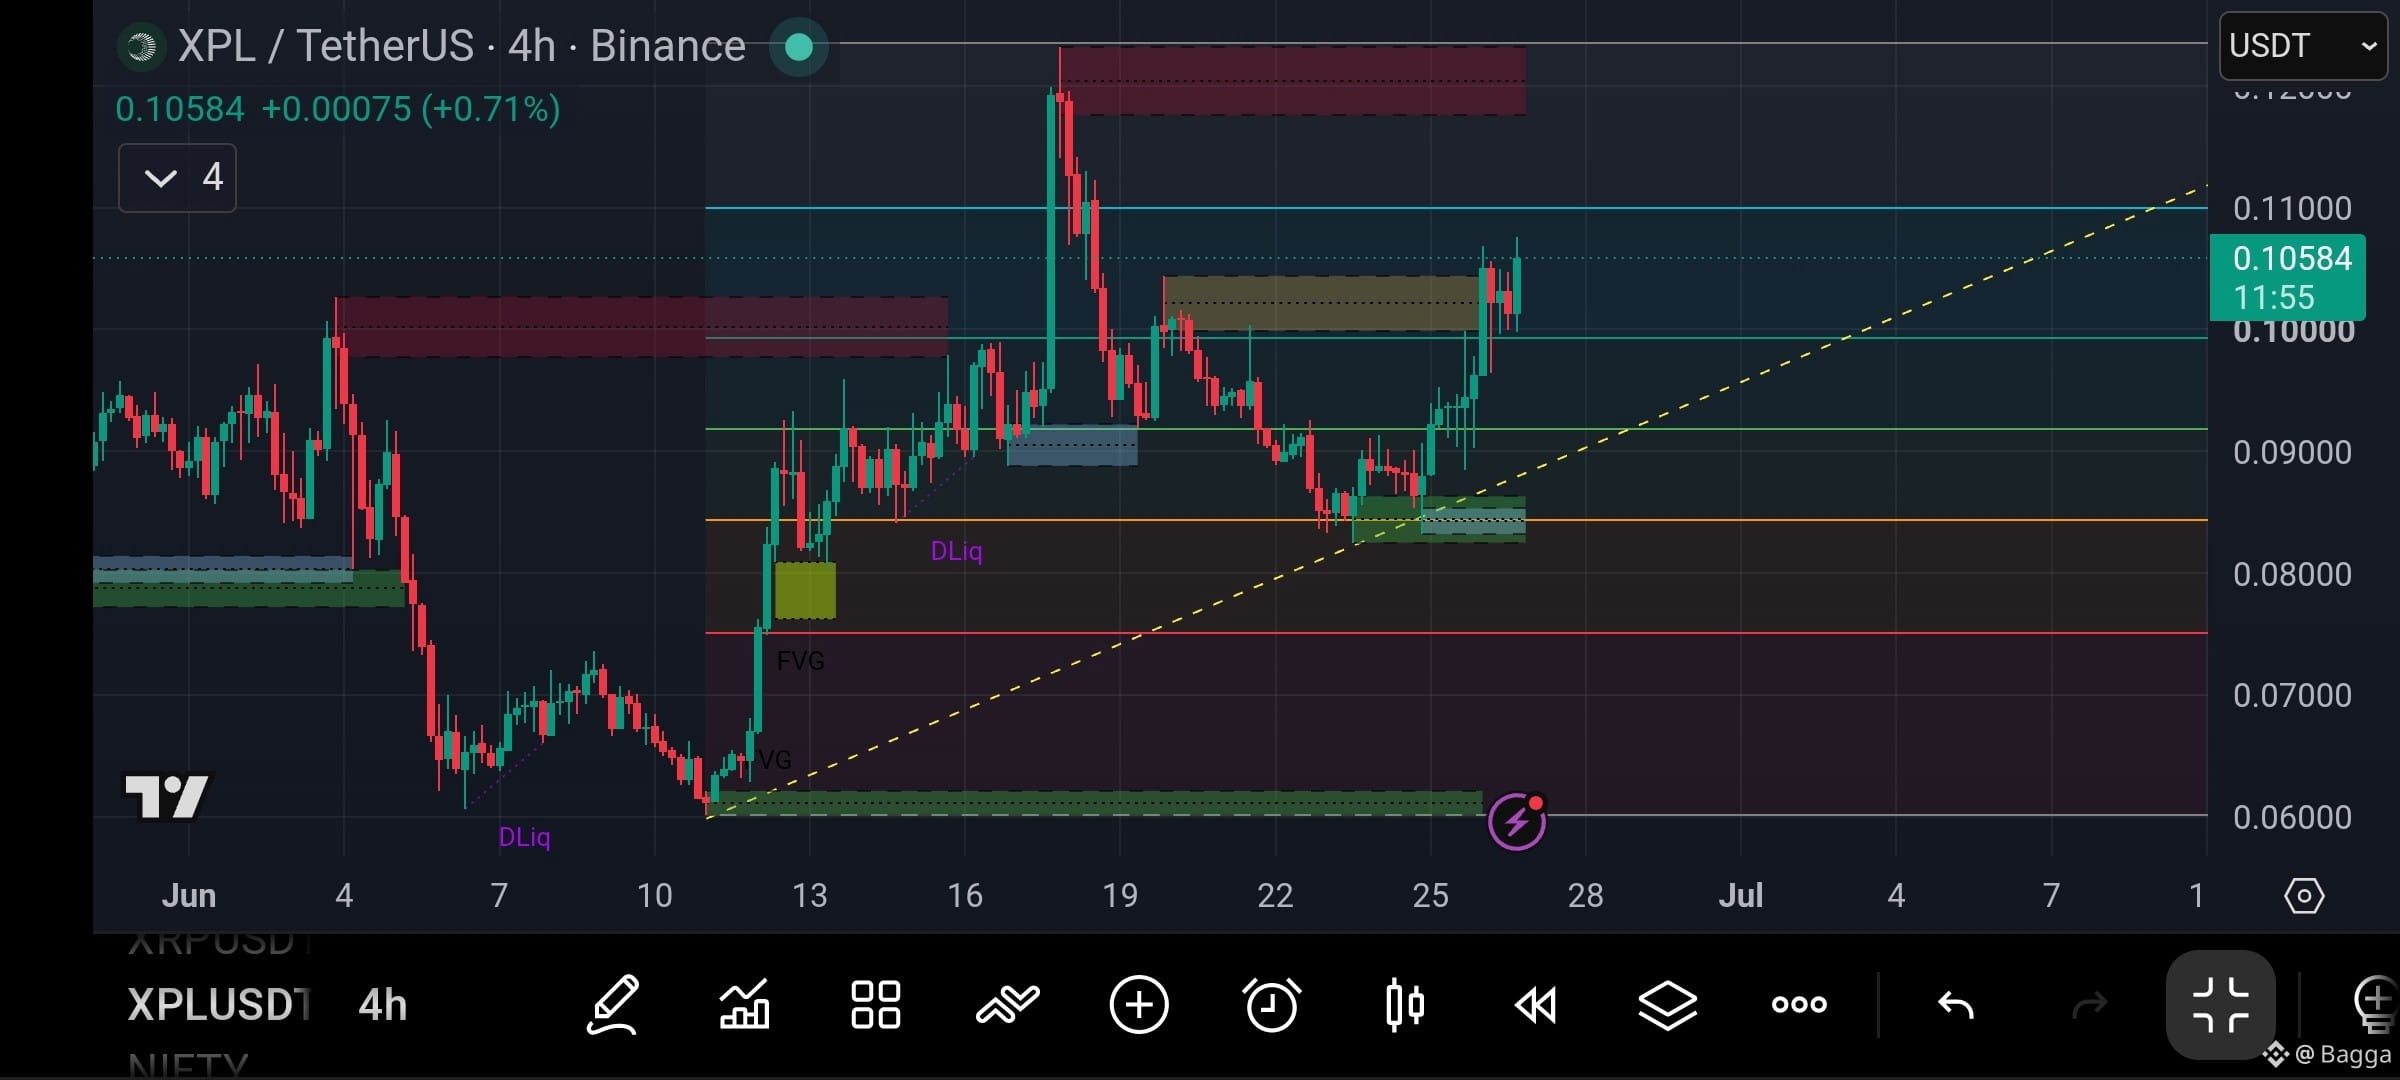Select the top red supply zone
Screen dimensions: 2400x1080
pyautogui.click(x=1292, y=81)
